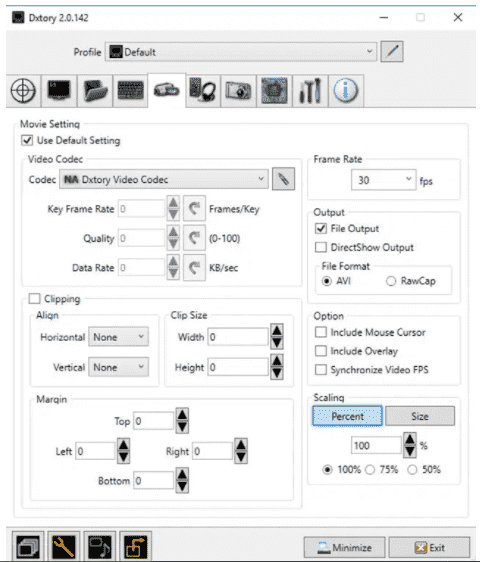Increase scaling percent value
The height and width of the screenshot is (562, 480).
coord(410,439)
